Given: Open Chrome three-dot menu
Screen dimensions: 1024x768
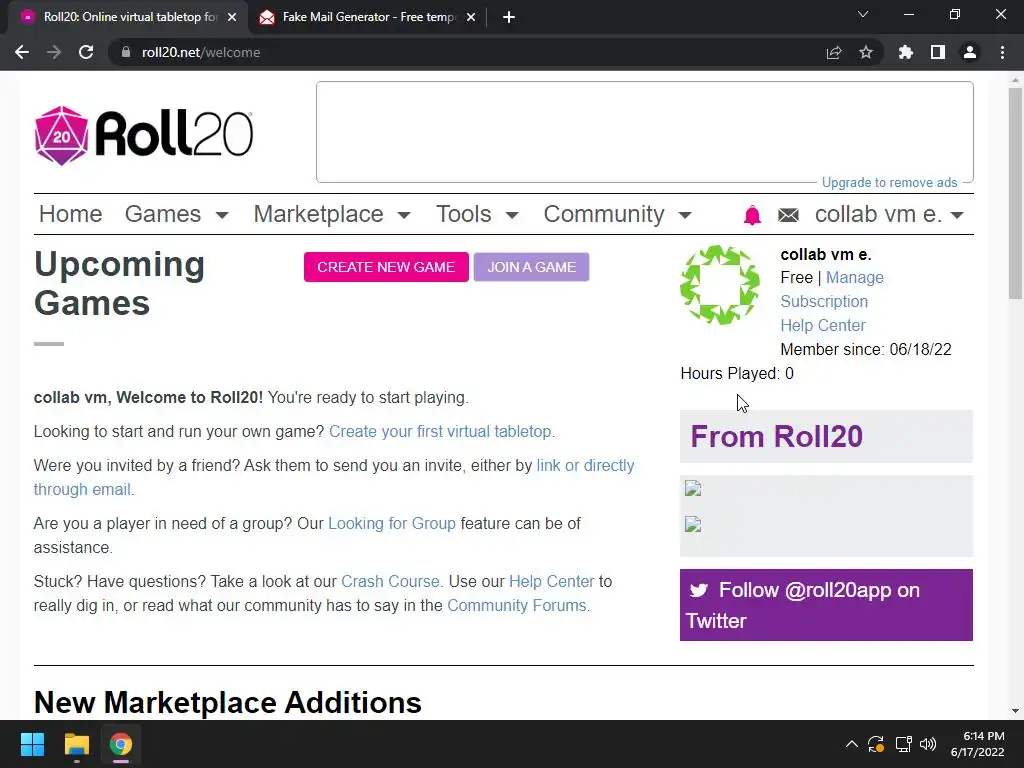Looking at the screenshot, I should tap(1002, 52).
